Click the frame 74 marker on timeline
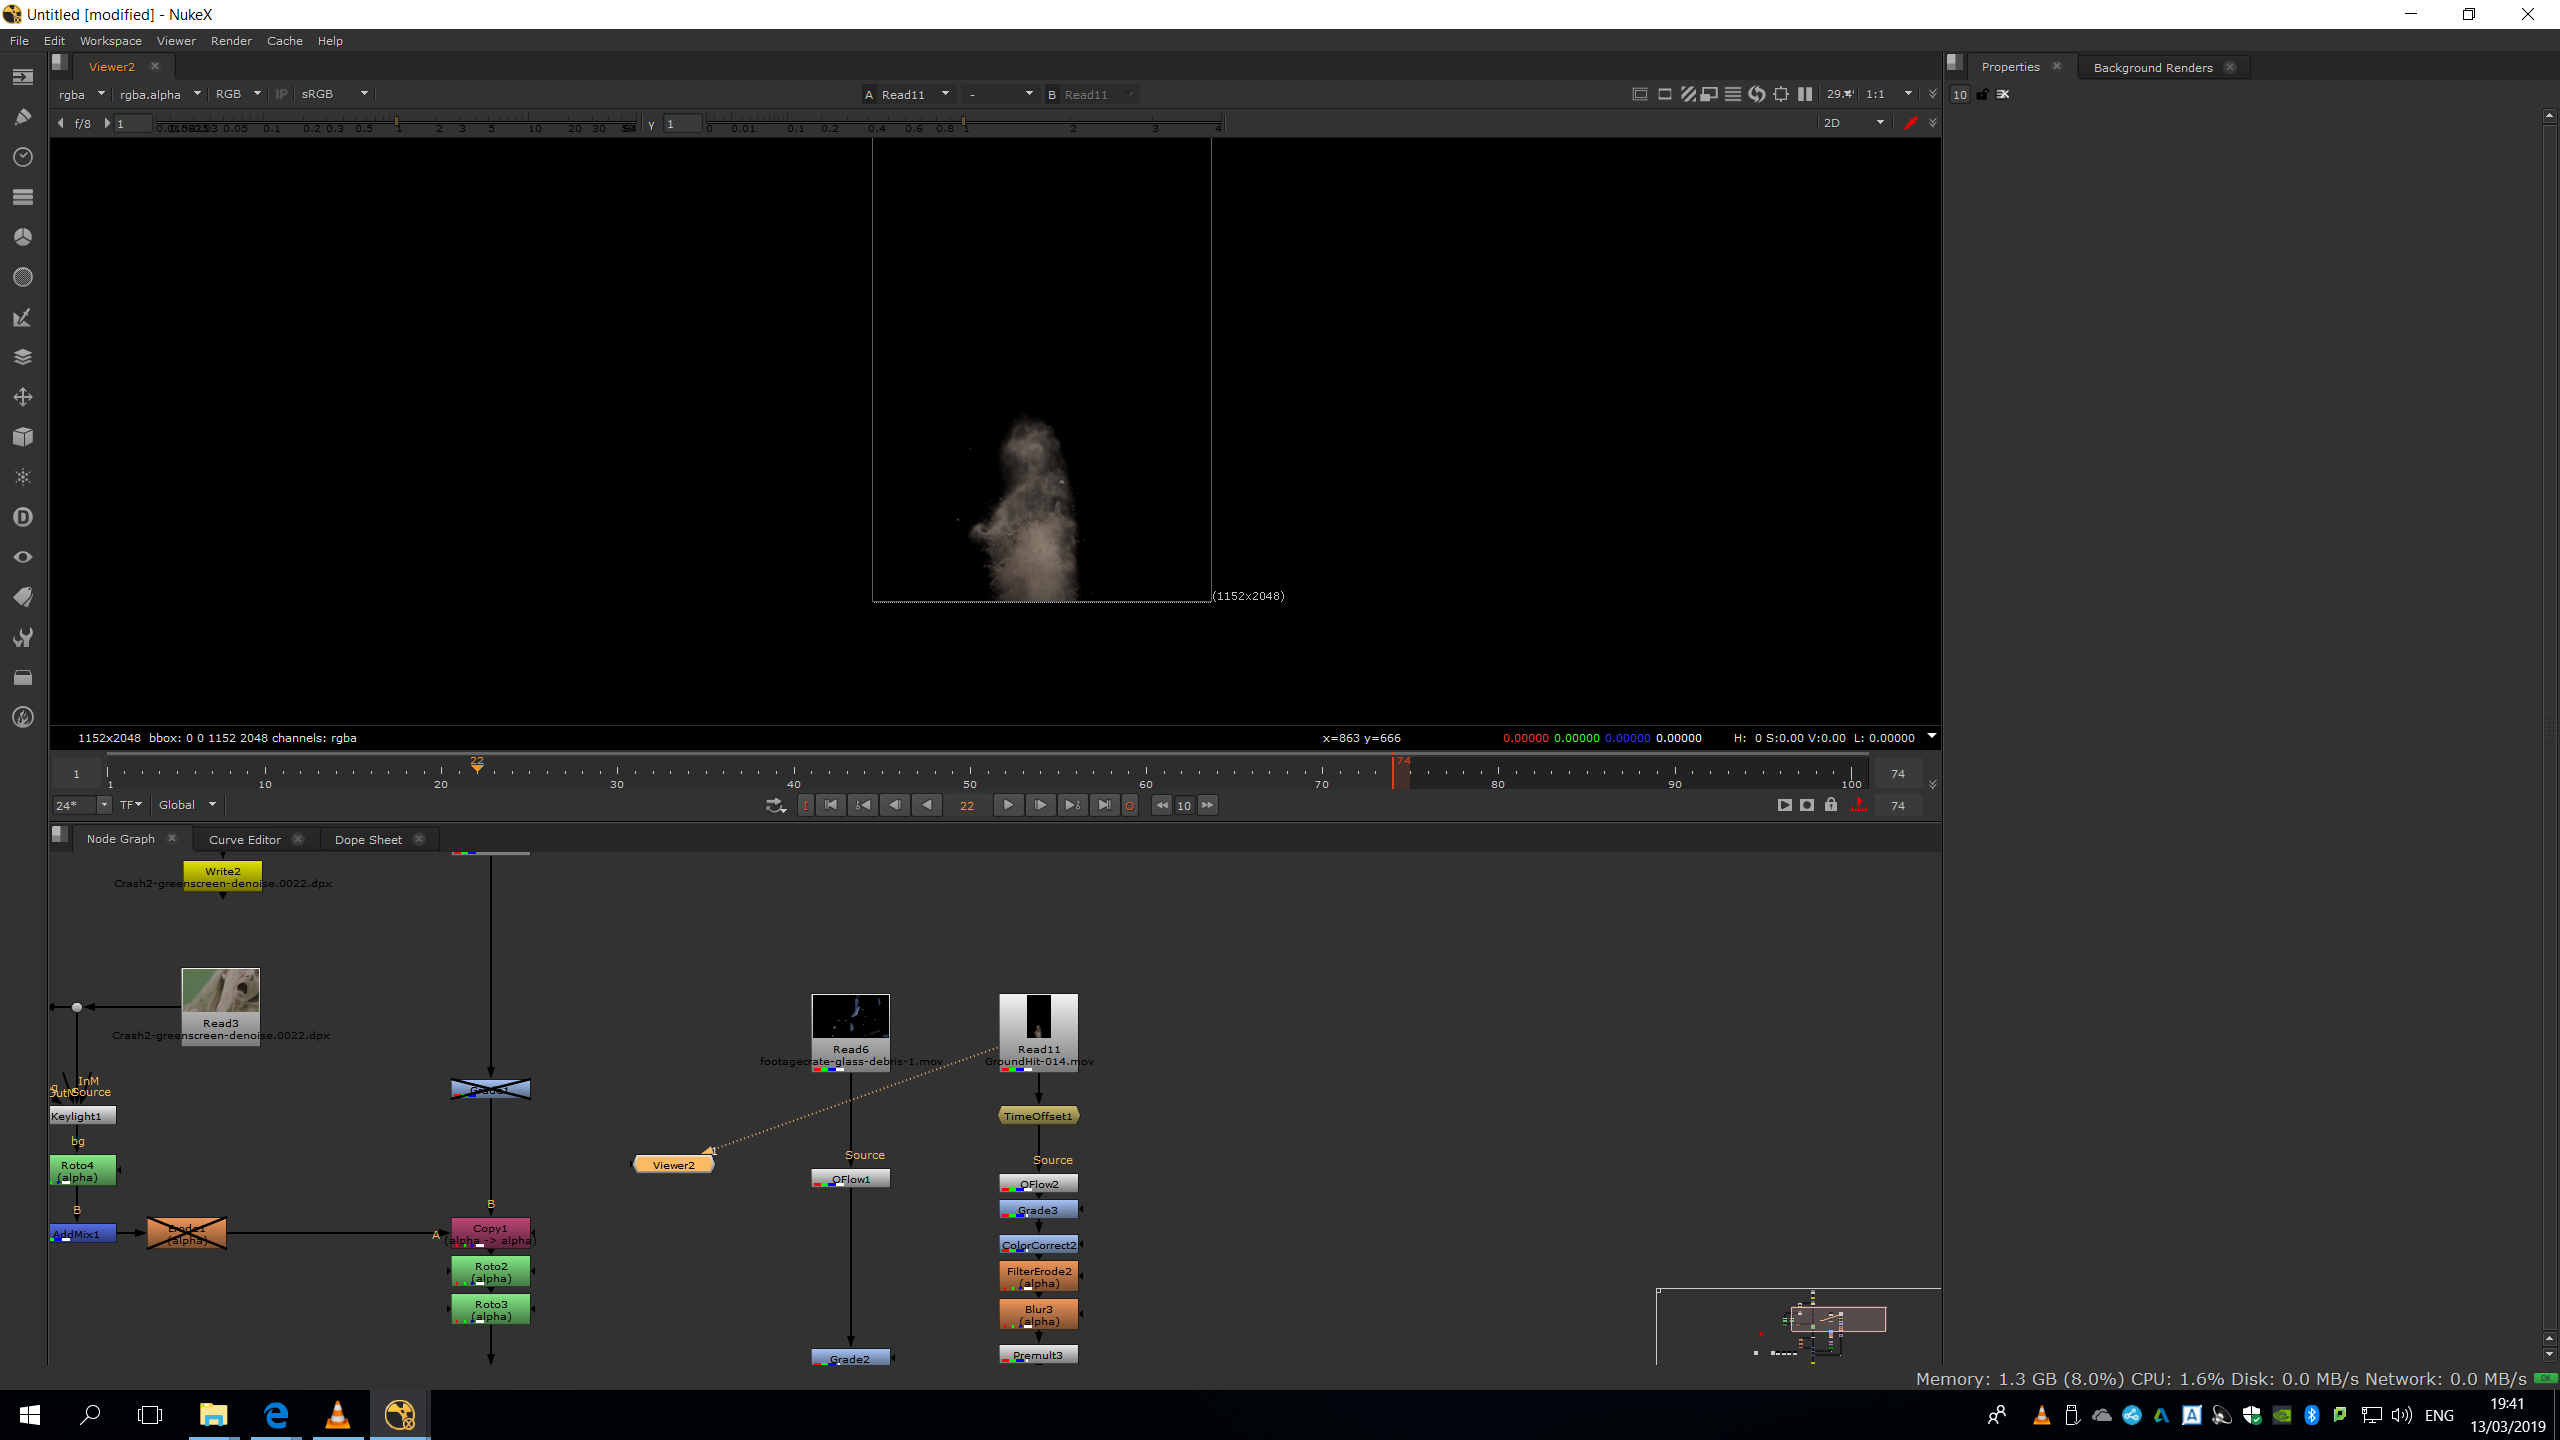2560x1440 pixels. 1393,772
